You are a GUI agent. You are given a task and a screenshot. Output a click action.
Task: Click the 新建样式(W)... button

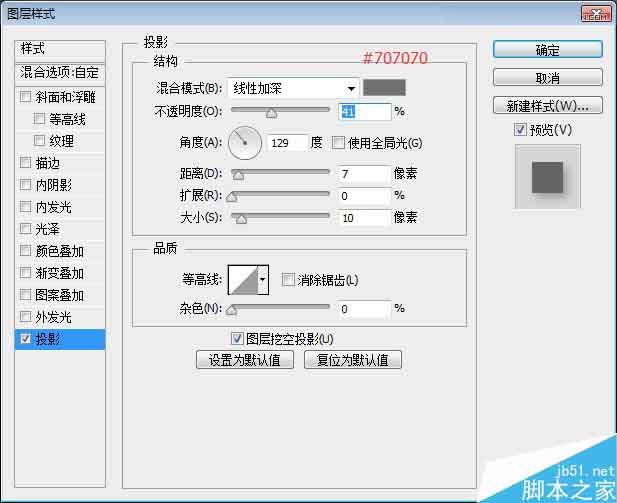(548, 106)
